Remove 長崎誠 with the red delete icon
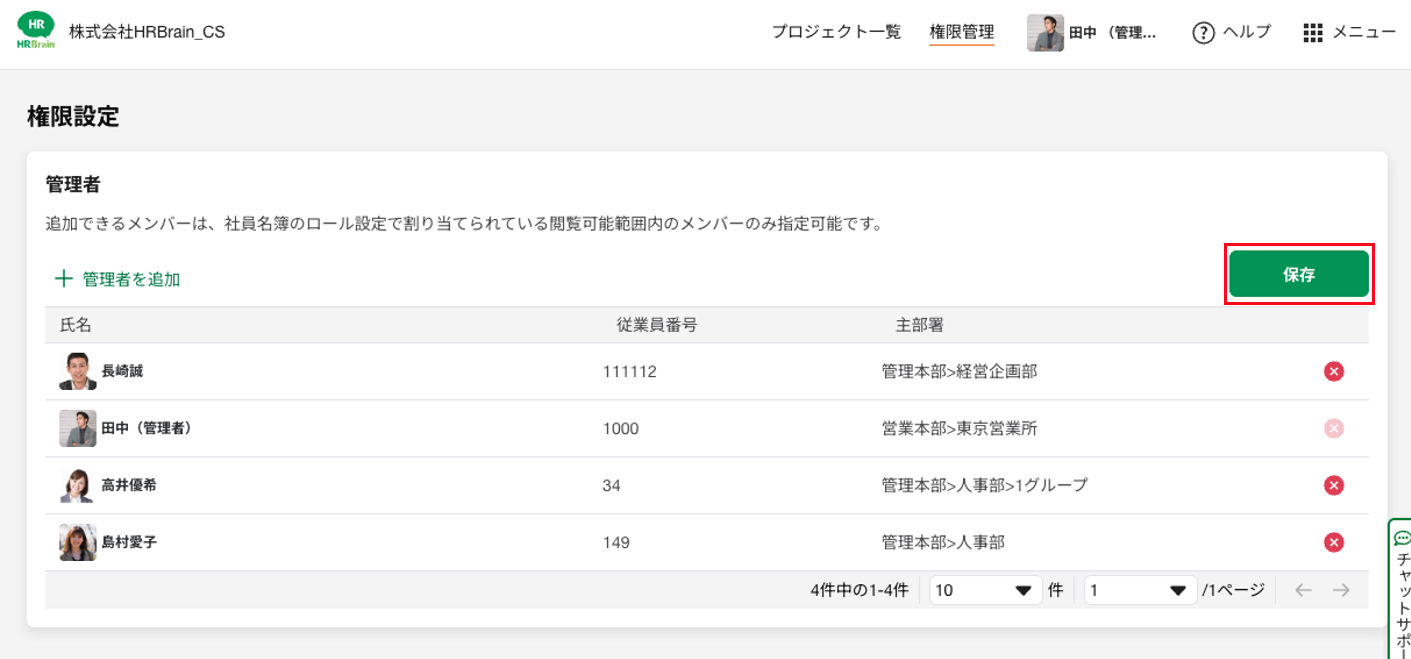1411x659 pixels. (x=1333, y=372)
